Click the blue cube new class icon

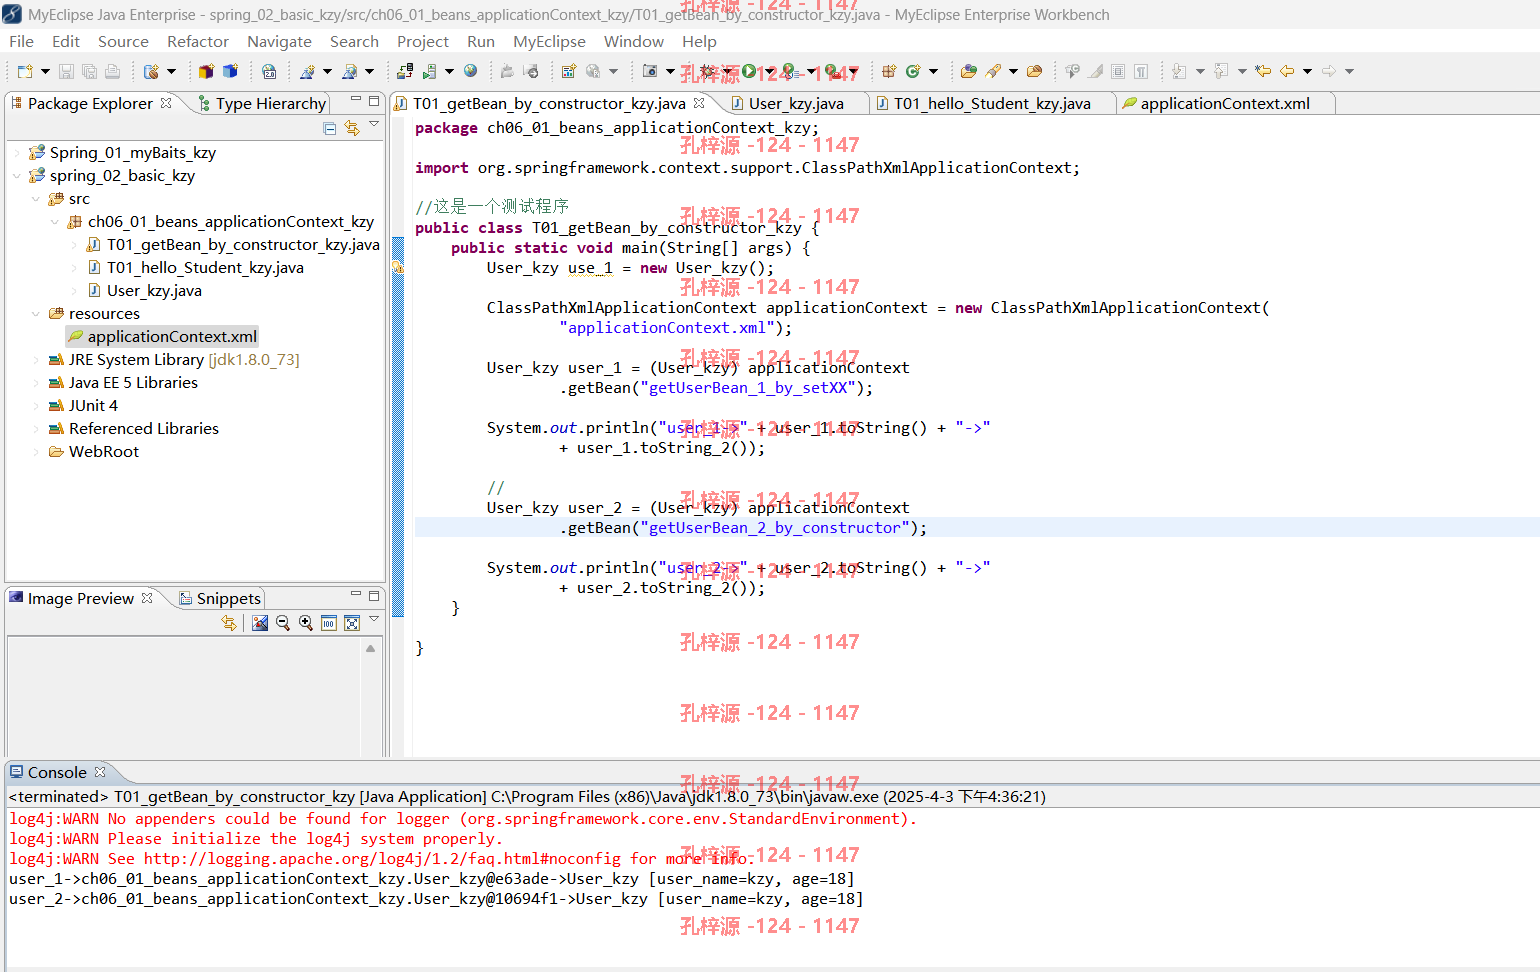(230, 71)
